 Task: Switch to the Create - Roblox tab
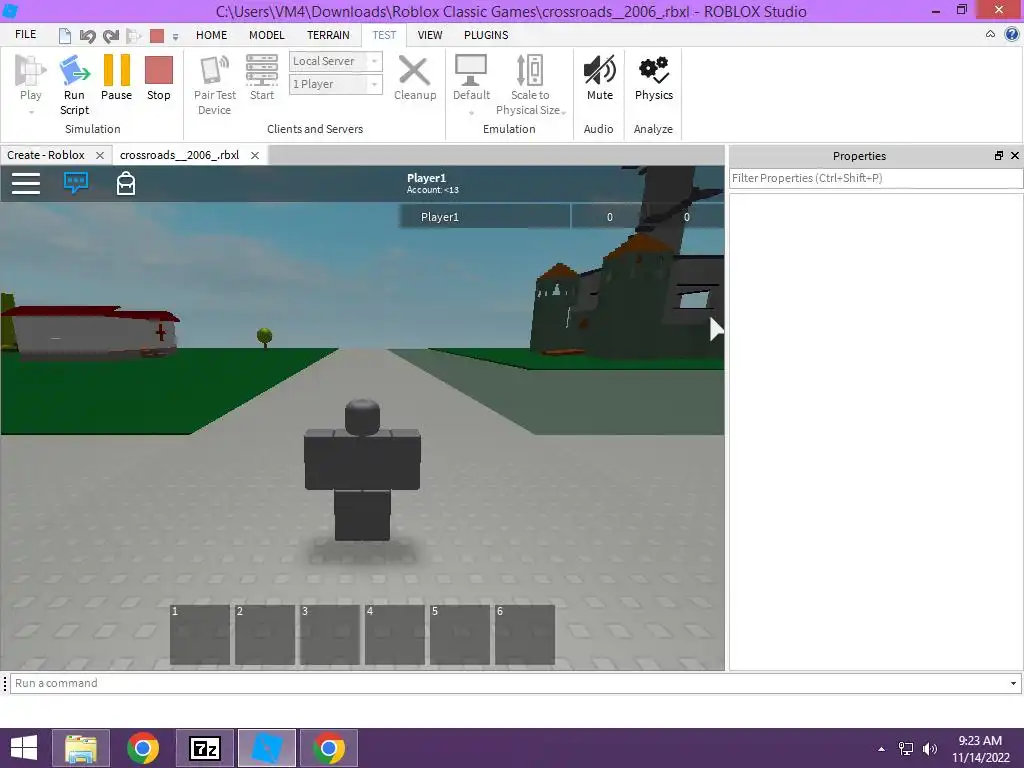pyautogui.click(x=46, y=155)
